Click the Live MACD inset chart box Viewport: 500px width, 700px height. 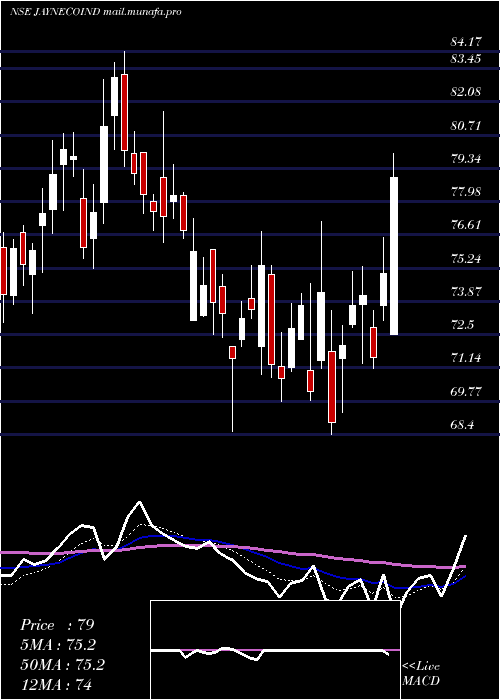(275, 650)
